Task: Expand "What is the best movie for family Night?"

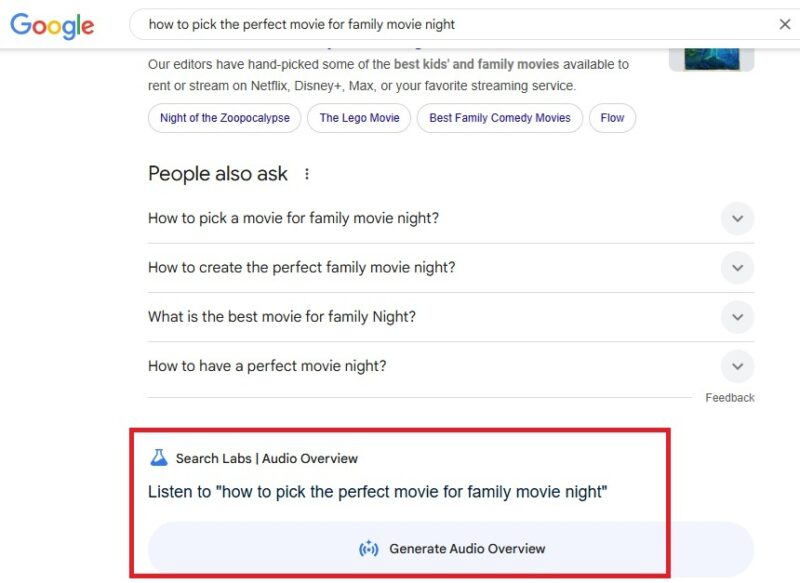Action: (737, 317)
